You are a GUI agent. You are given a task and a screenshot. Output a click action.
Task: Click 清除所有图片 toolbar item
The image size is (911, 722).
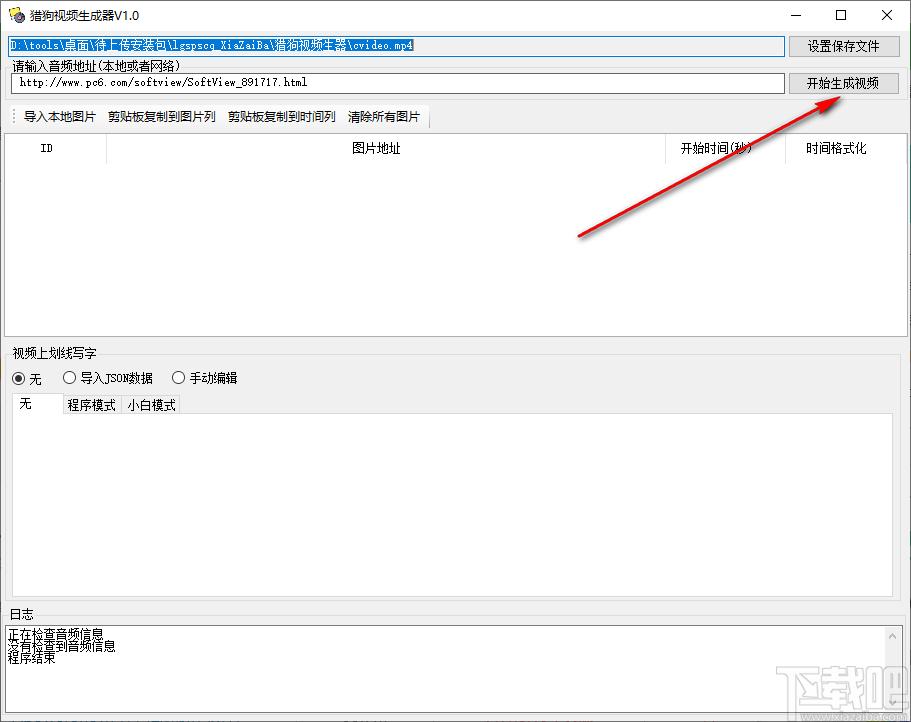tap(384, 117)
